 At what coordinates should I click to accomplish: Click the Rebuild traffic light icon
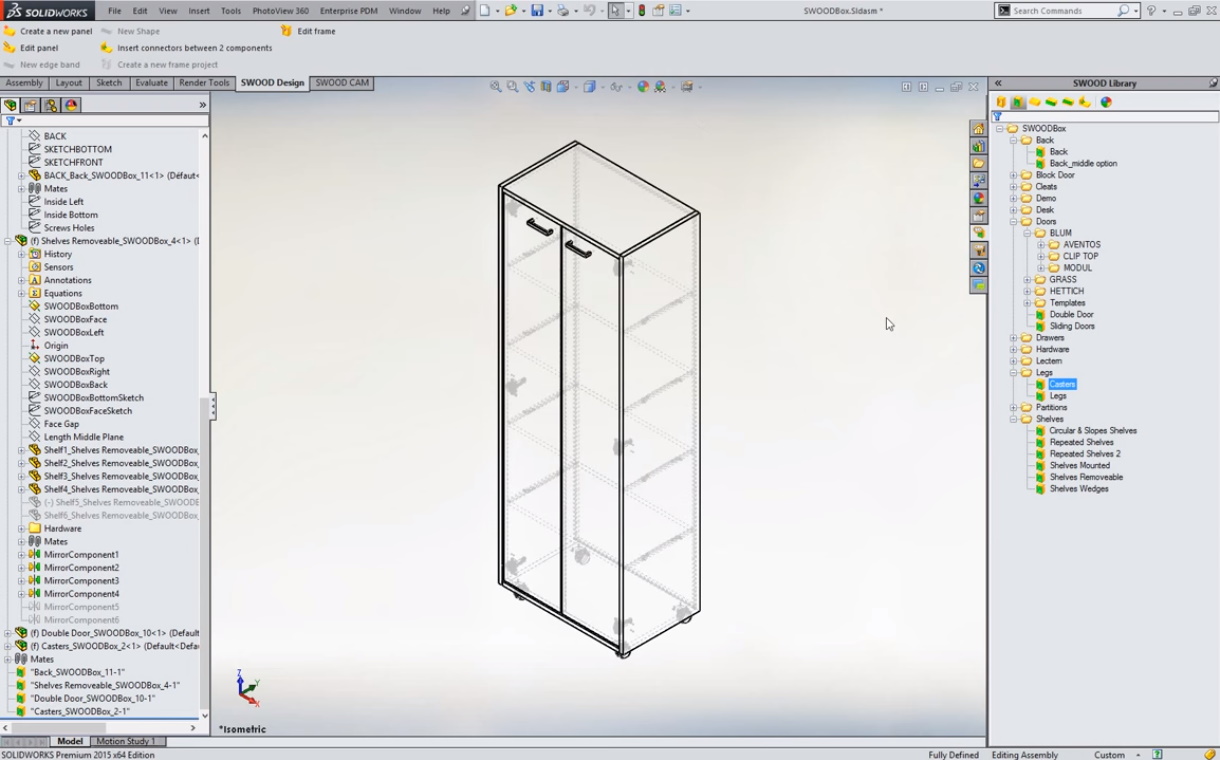(642, 11)
